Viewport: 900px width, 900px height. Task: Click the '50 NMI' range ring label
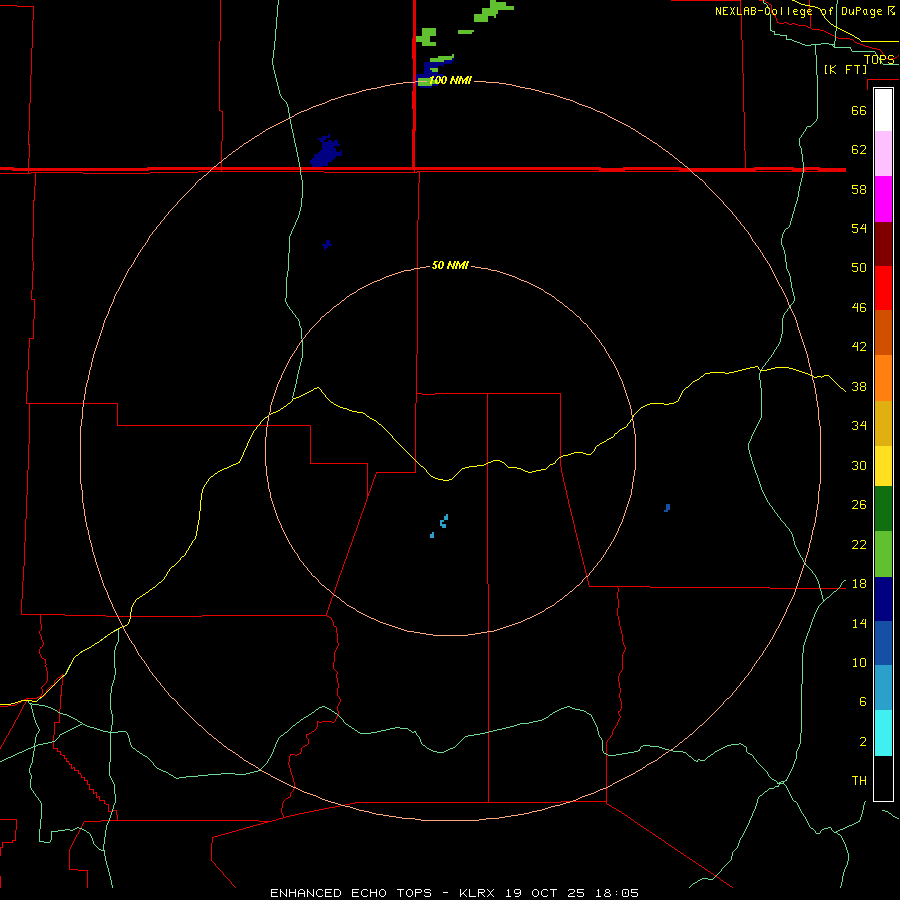click(450, 265)
